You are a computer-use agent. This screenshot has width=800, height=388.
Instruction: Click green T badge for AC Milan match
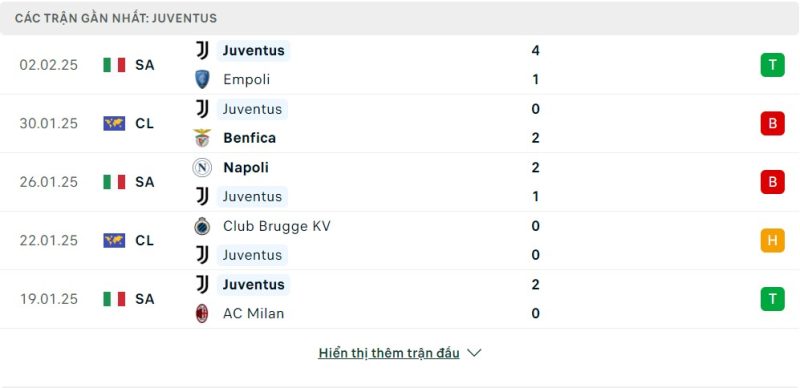click(772, 299)
